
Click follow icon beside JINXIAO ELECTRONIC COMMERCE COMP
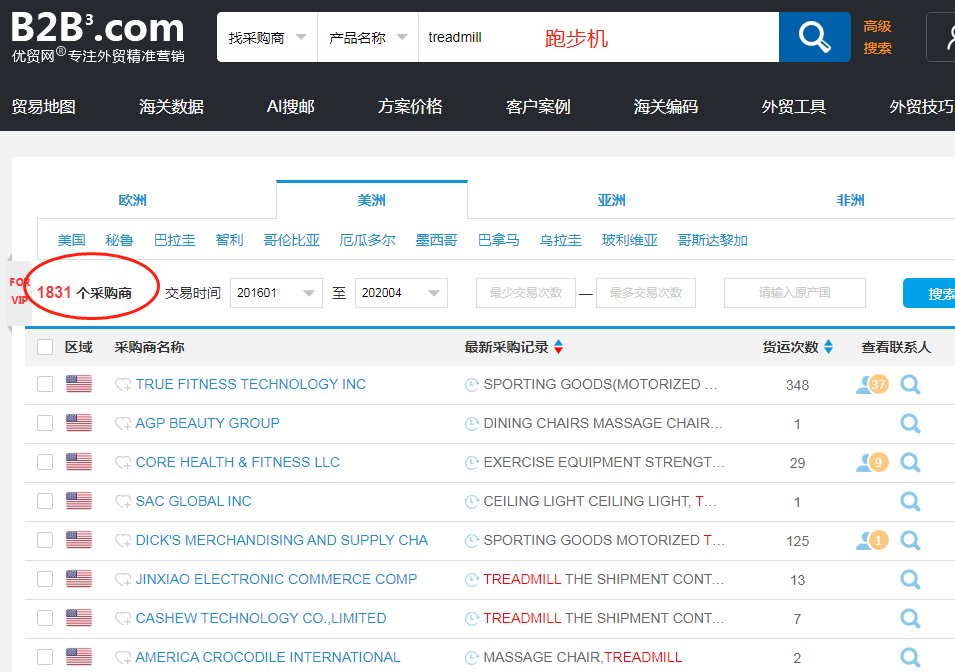[x=123, y=579]
